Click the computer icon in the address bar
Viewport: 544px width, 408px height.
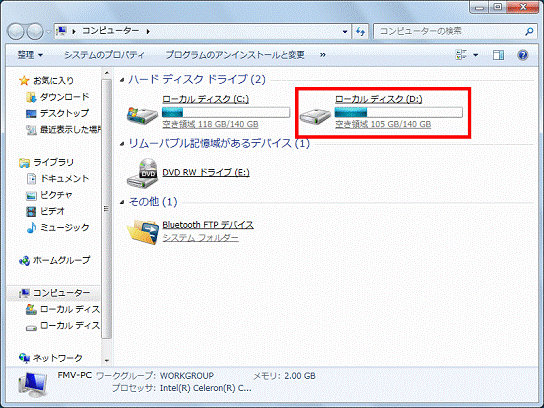(61, 31)
